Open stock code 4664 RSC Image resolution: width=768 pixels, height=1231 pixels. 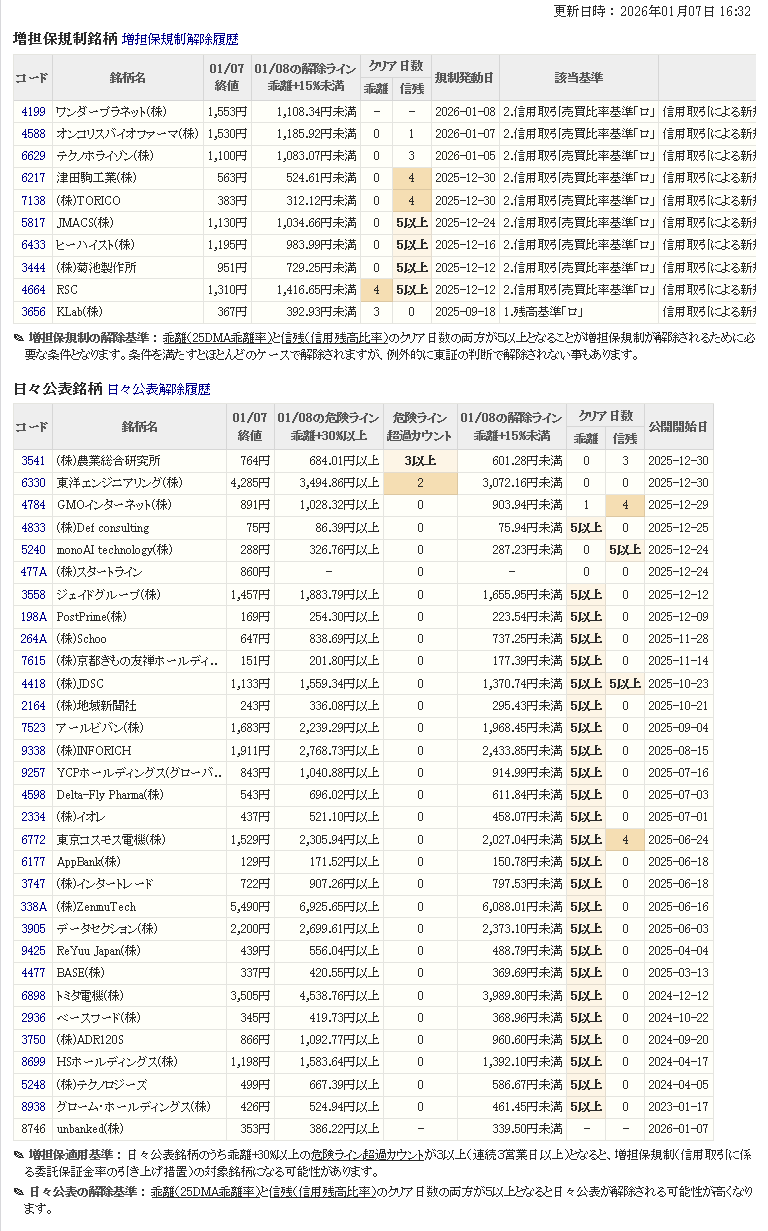pyautogui.click(x=33, y=289)
